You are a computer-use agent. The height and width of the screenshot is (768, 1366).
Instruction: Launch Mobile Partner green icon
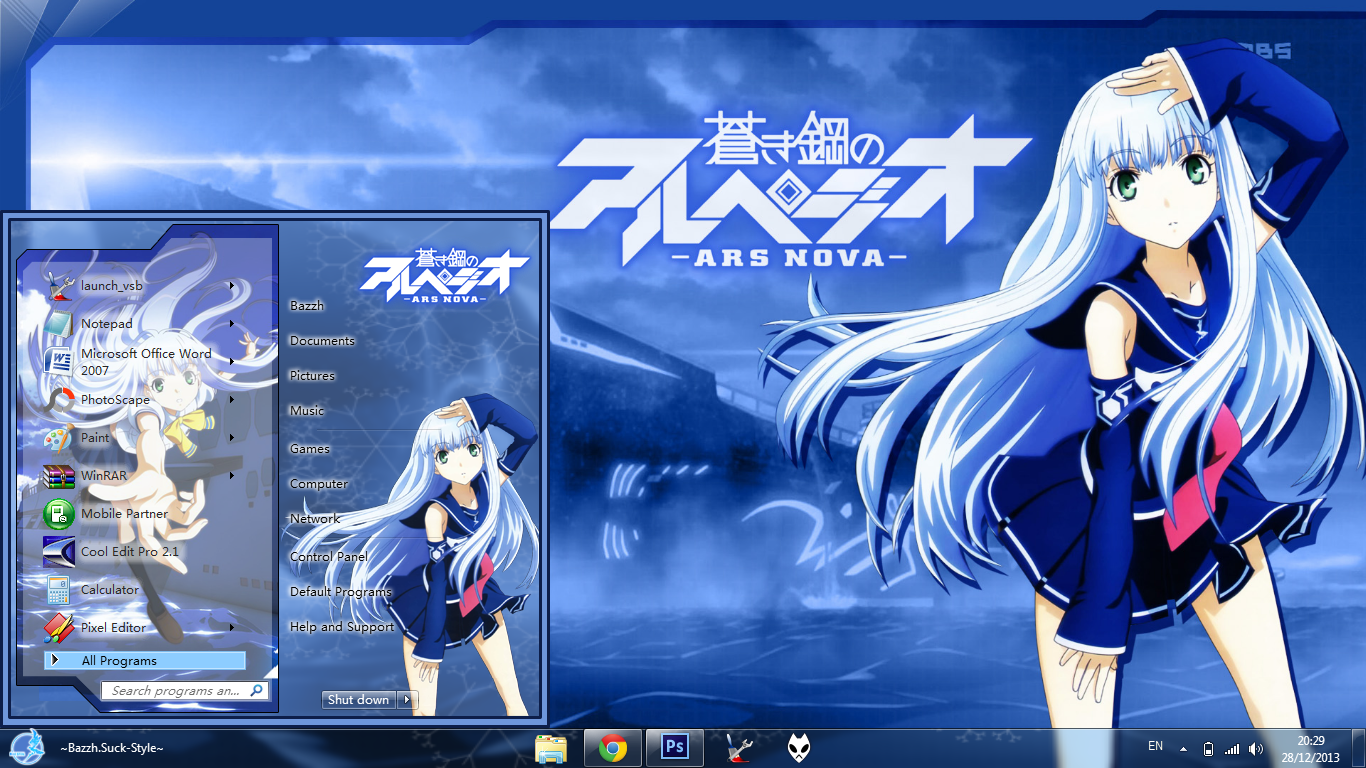pyautogui.click(x=59, y=514)
